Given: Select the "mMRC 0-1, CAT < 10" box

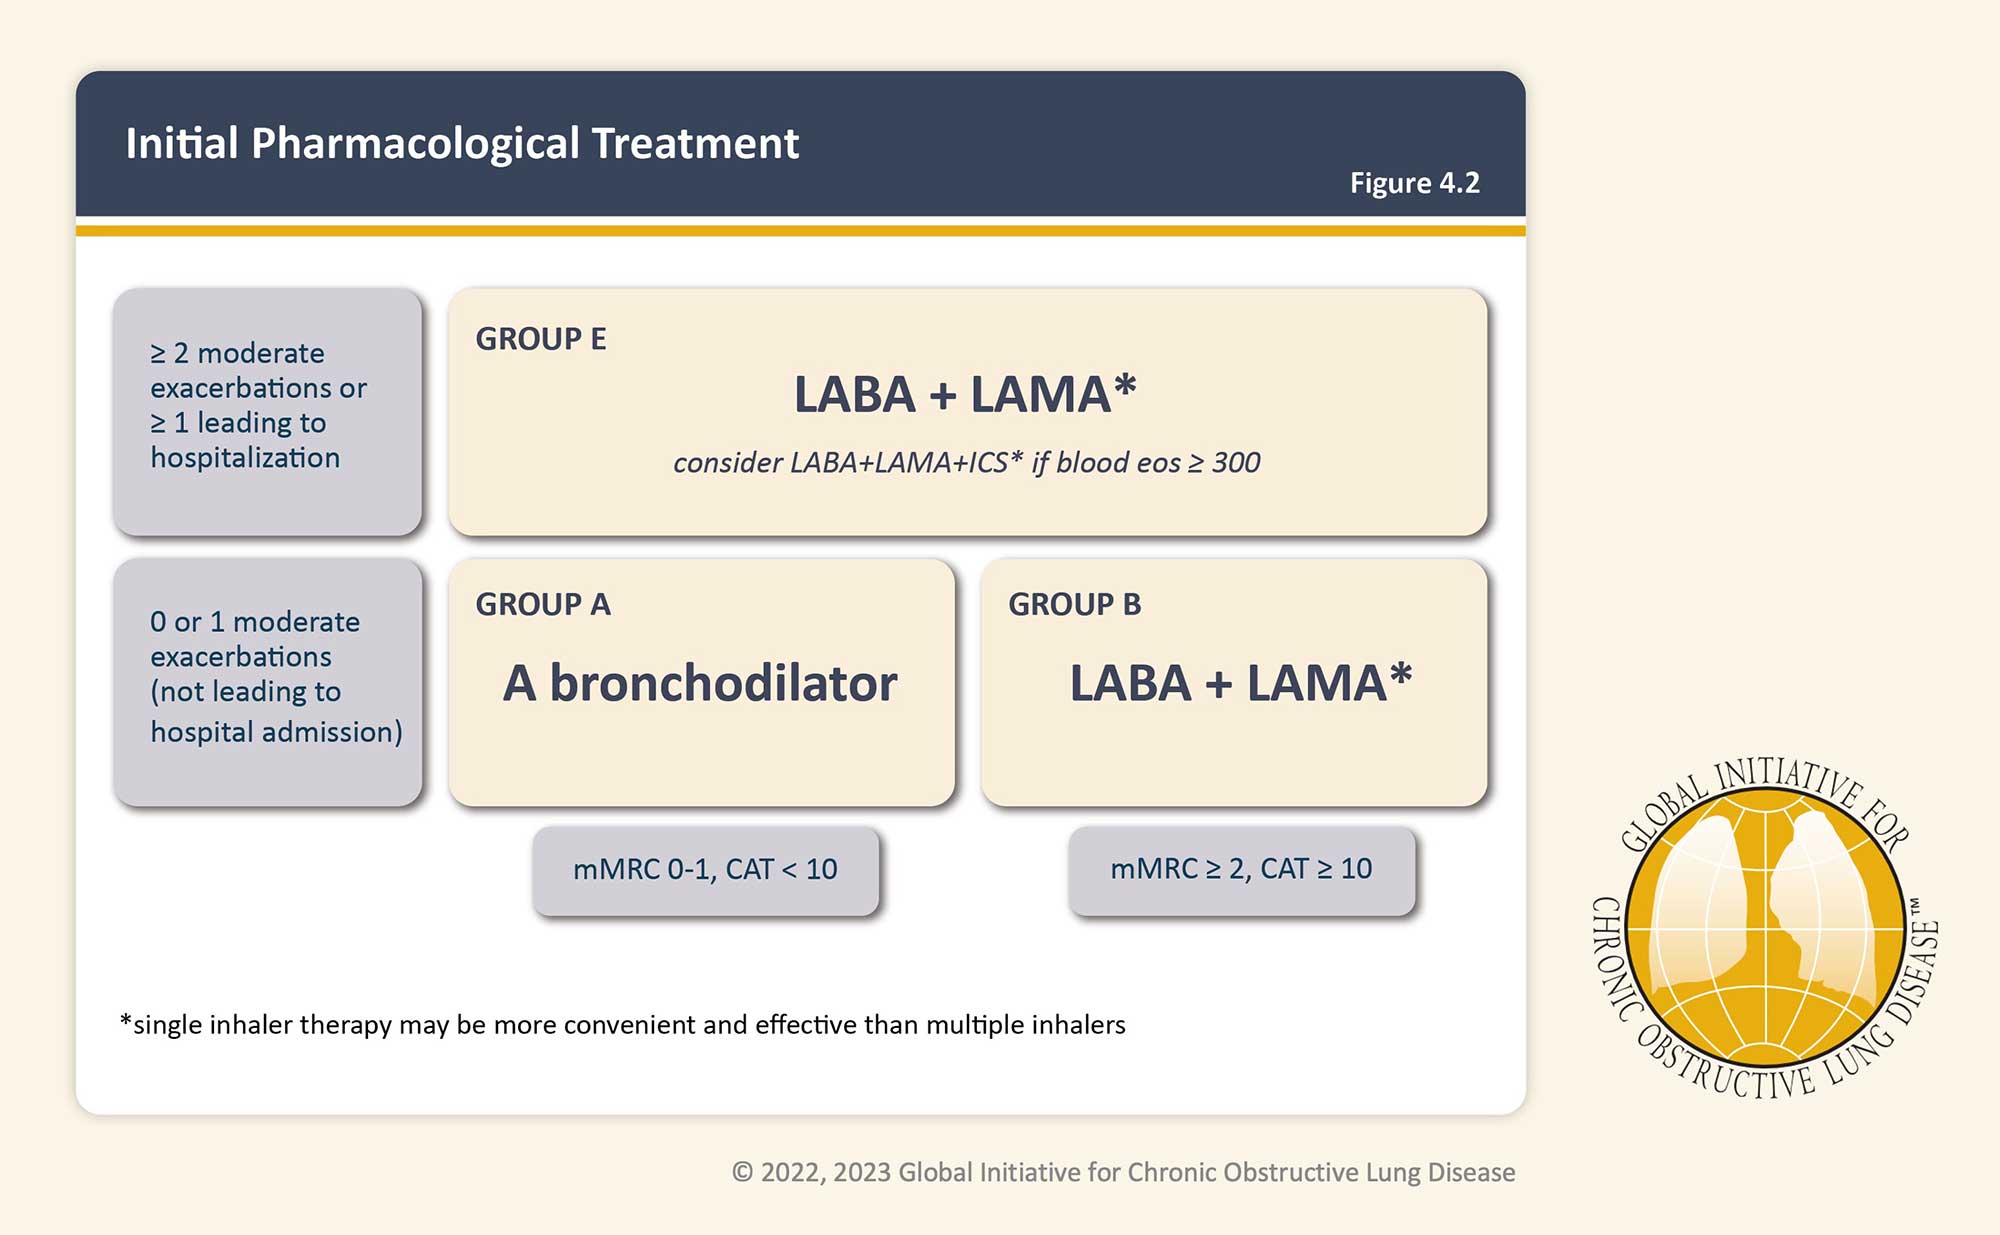Looking at the screenshot, I should (705, 869).
